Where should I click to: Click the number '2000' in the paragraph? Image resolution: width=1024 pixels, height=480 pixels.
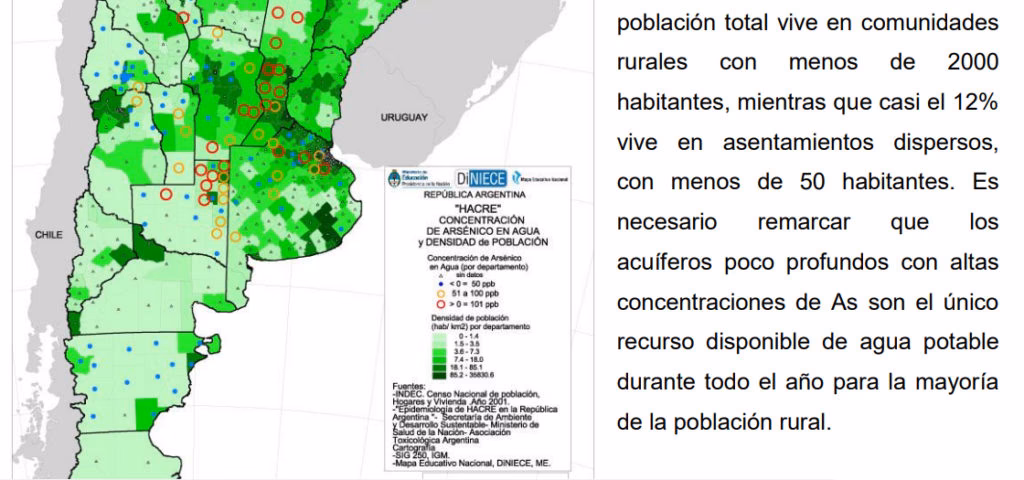click(x=972, y=63)
